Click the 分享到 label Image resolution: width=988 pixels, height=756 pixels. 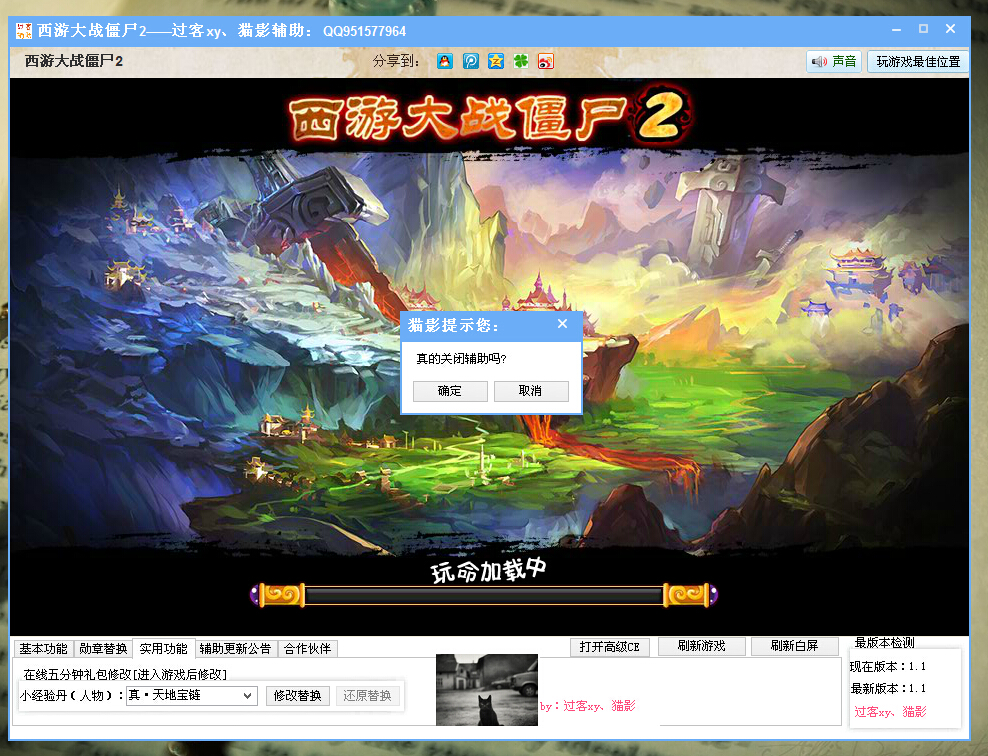(396, 61)
